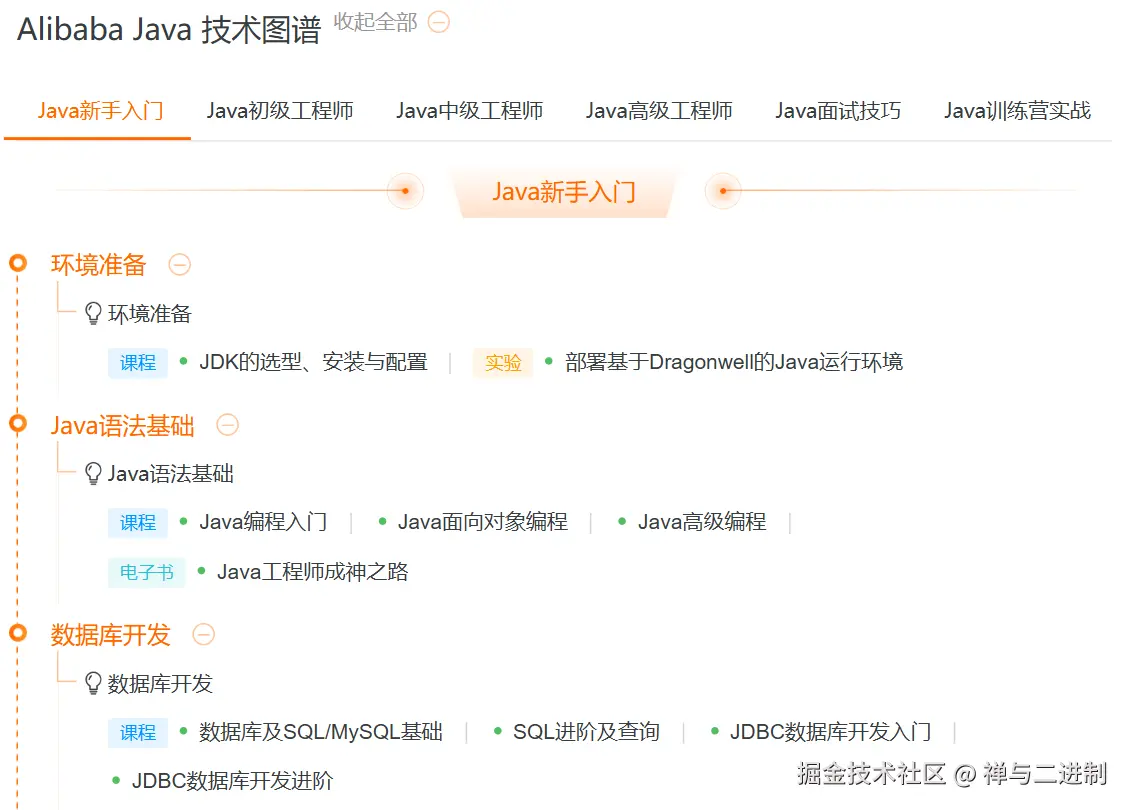Collapse the Java语法基础 section
The width and height of the screenshot is (1130, 810).
pyautogui.click(x=227, y=425)
